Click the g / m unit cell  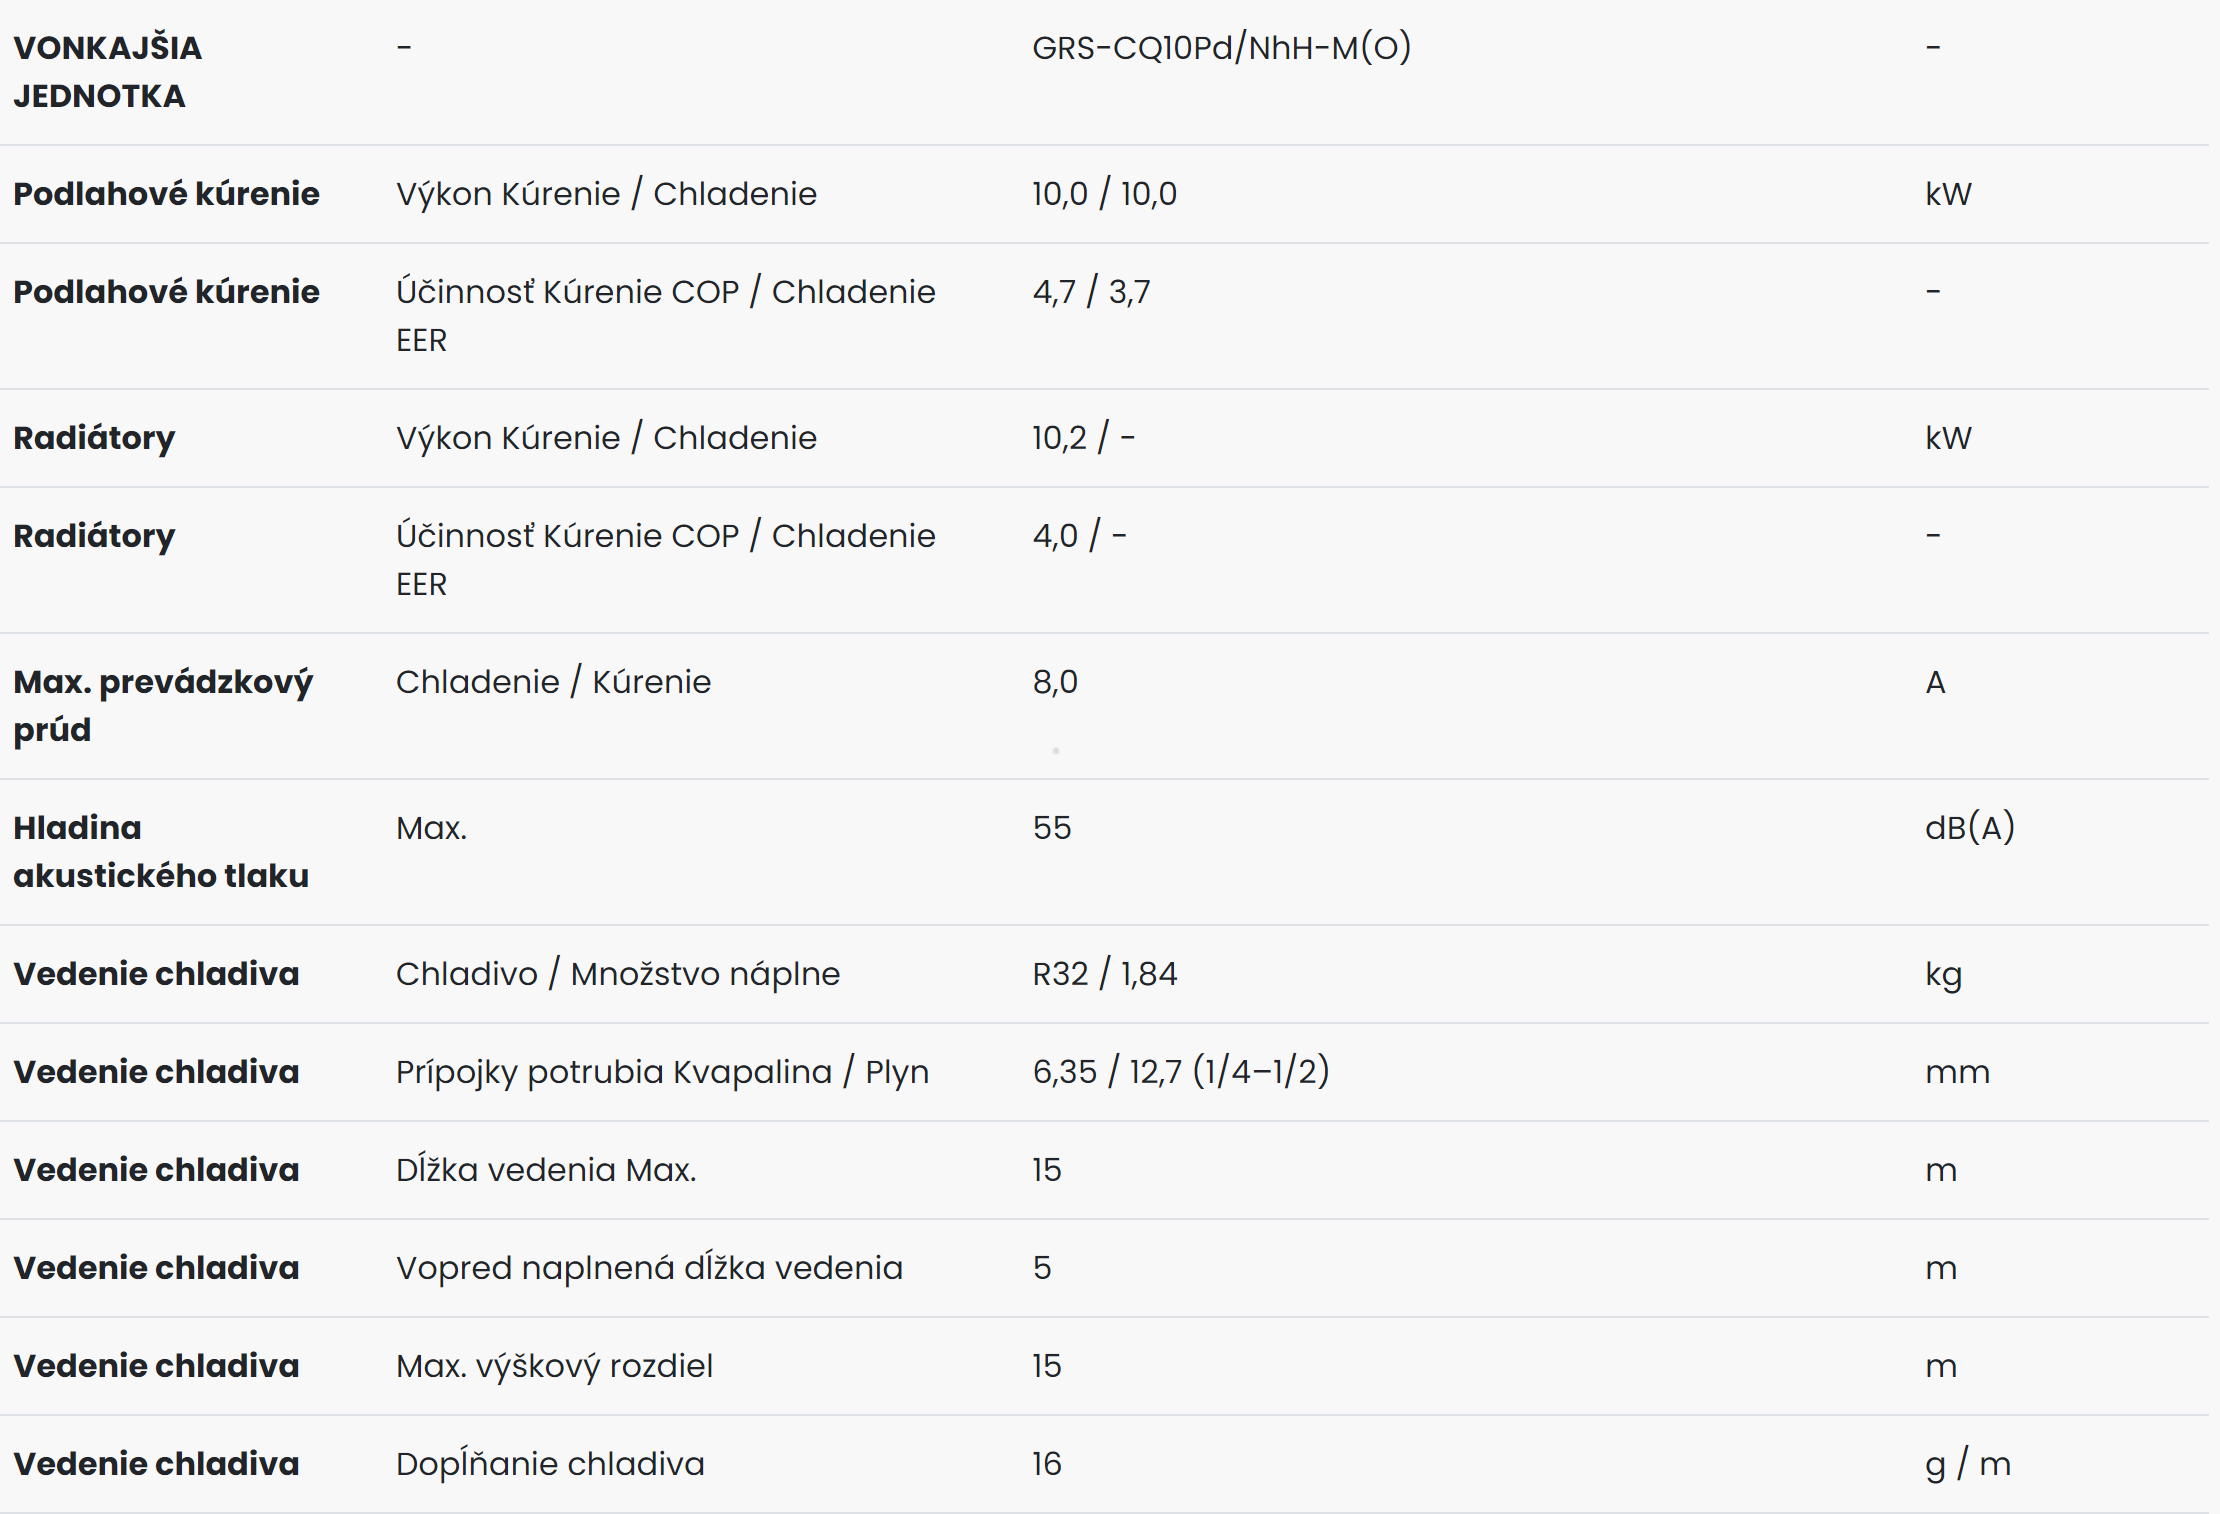(1967, 1464)
